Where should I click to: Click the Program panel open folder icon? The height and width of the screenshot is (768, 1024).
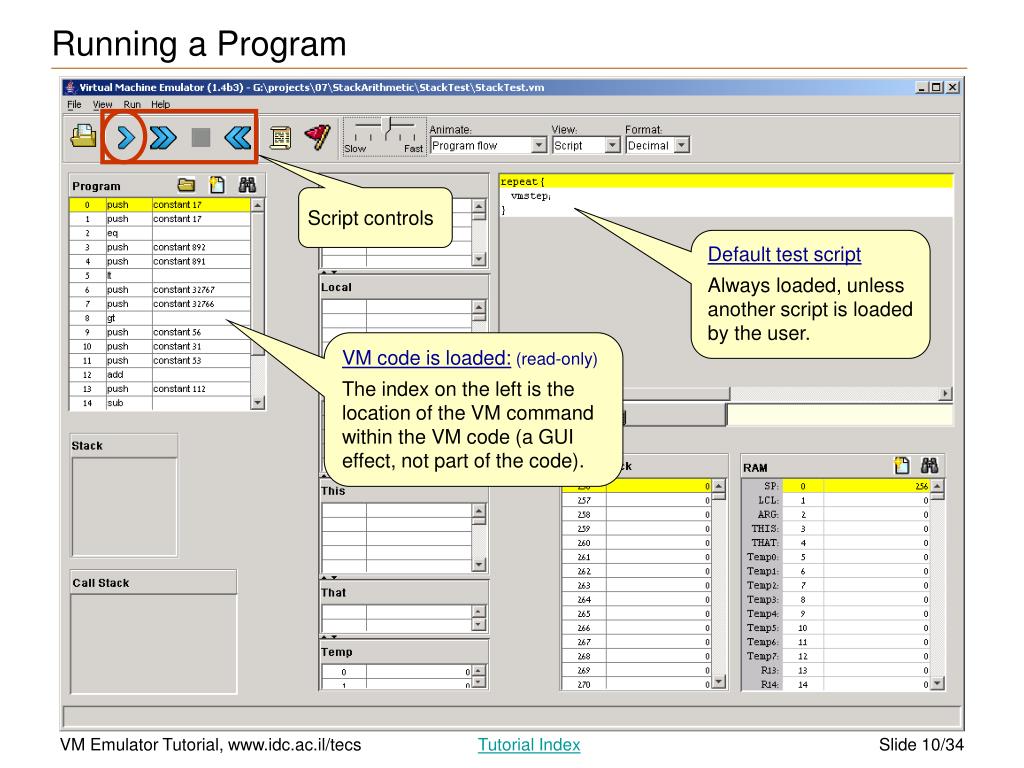pyautogui.click(x=186, y=185)
